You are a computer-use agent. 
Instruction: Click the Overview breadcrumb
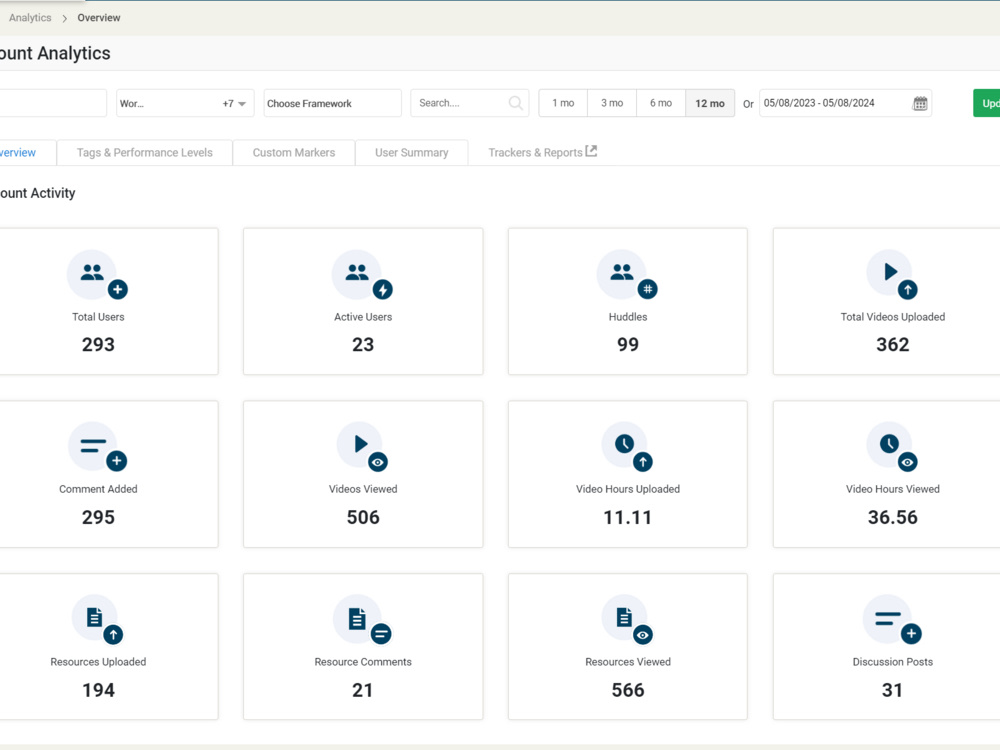coord(99,18)
